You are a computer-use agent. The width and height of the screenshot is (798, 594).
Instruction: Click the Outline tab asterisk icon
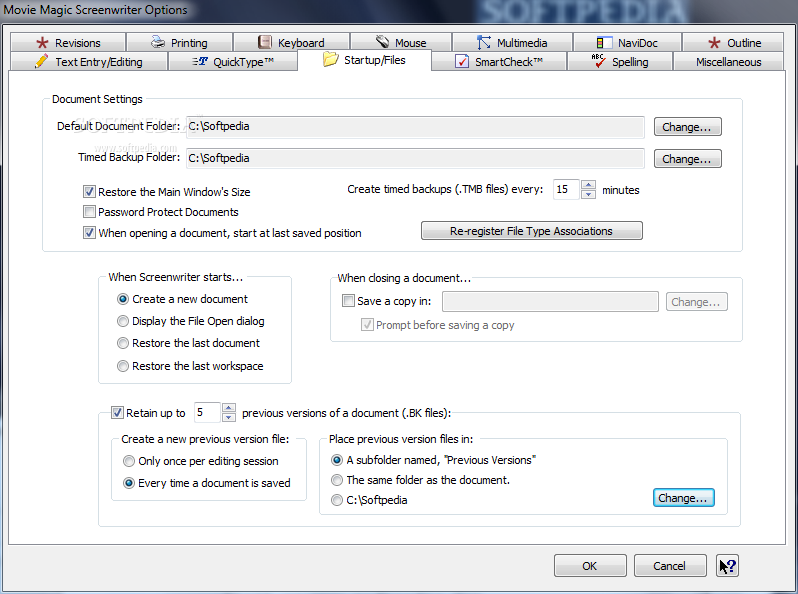(x=715, y=43)
